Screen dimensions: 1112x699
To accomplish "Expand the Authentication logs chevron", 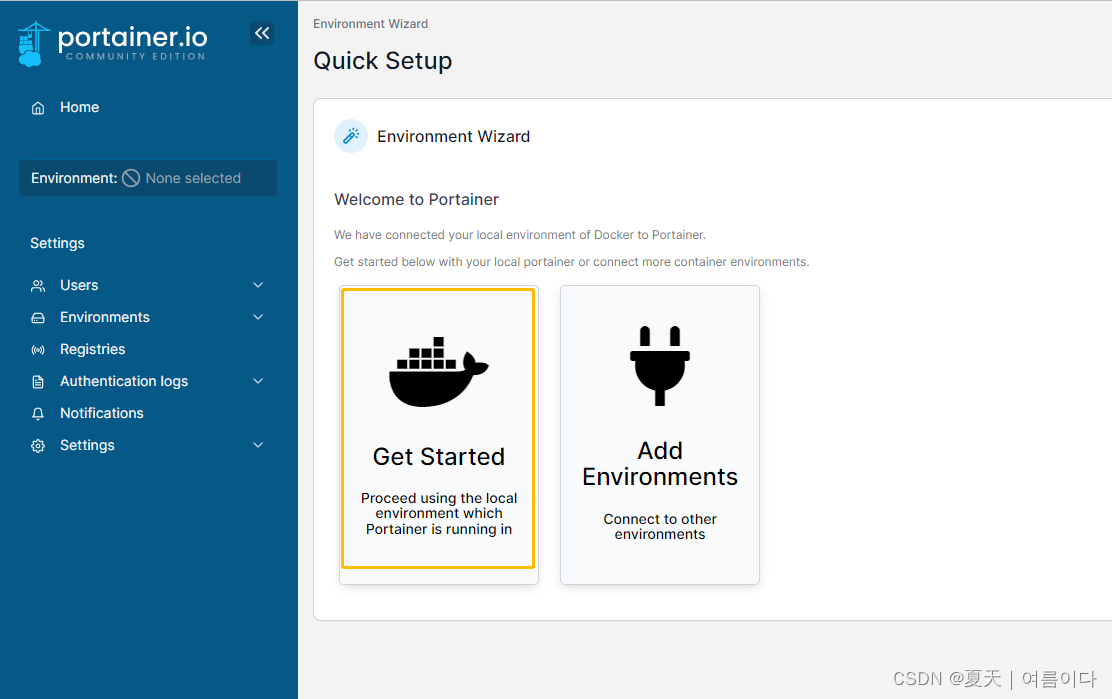I will (258, 381).
